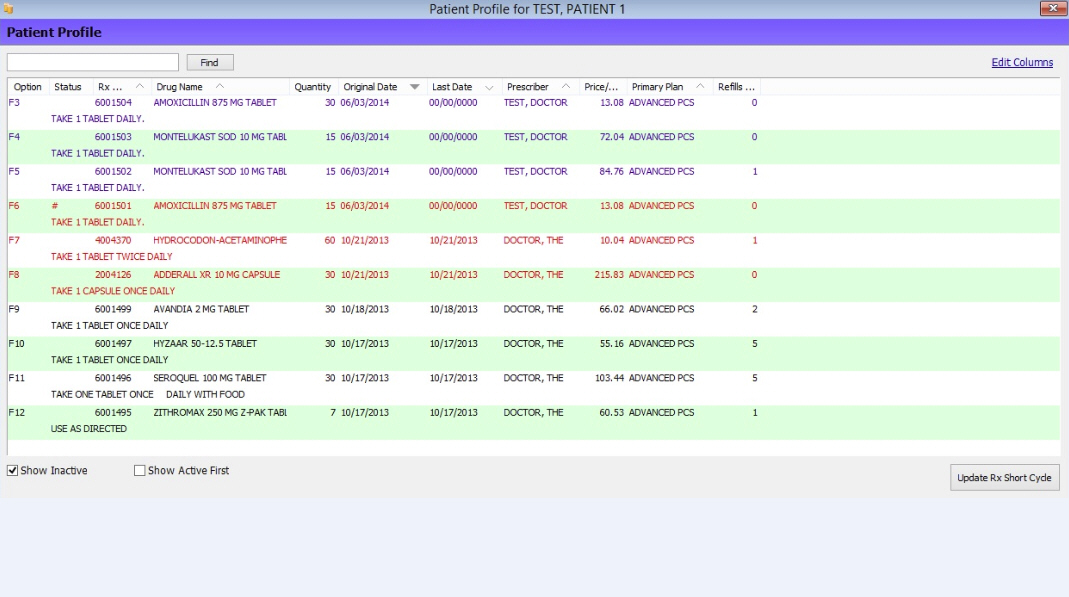The image size is (1069, 597).
Task: Click Rx number 4004370
Action: pyautogui.click(x=113, y=241)
